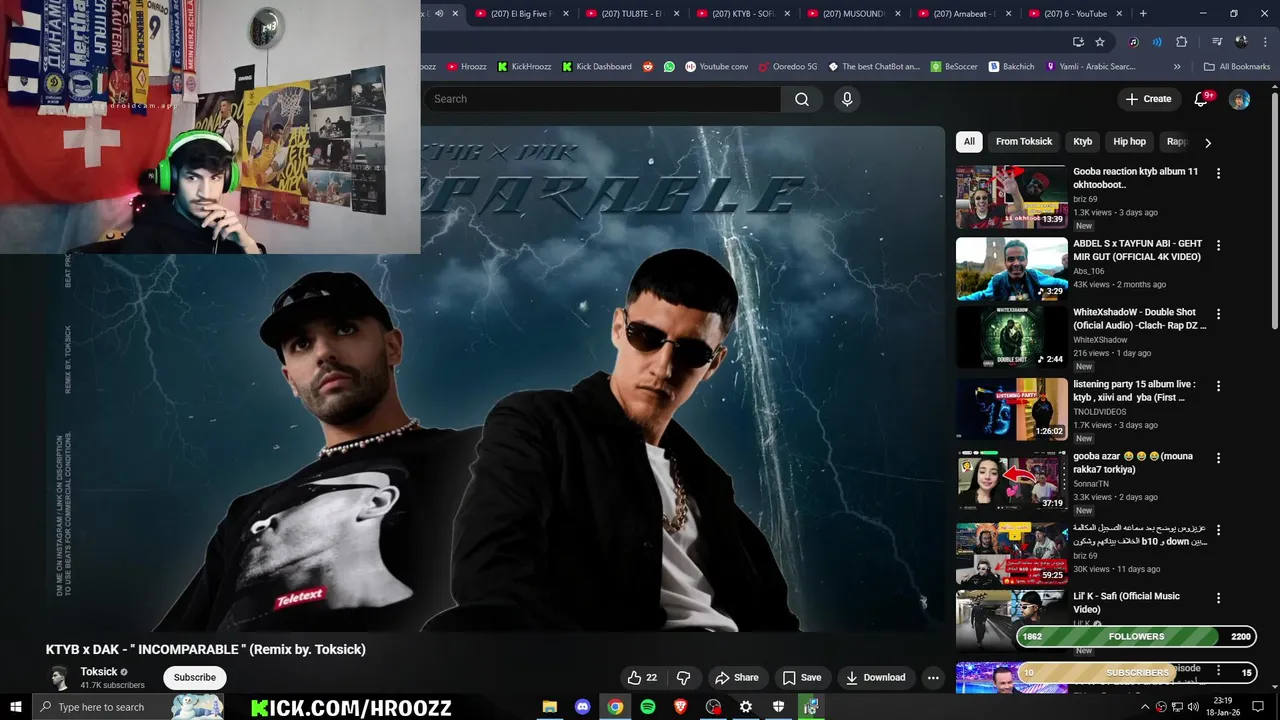Like the video with thumbs up
The height and width of the screenshot is (720, 1280).
pyautogui.click(x=642, y=677)
